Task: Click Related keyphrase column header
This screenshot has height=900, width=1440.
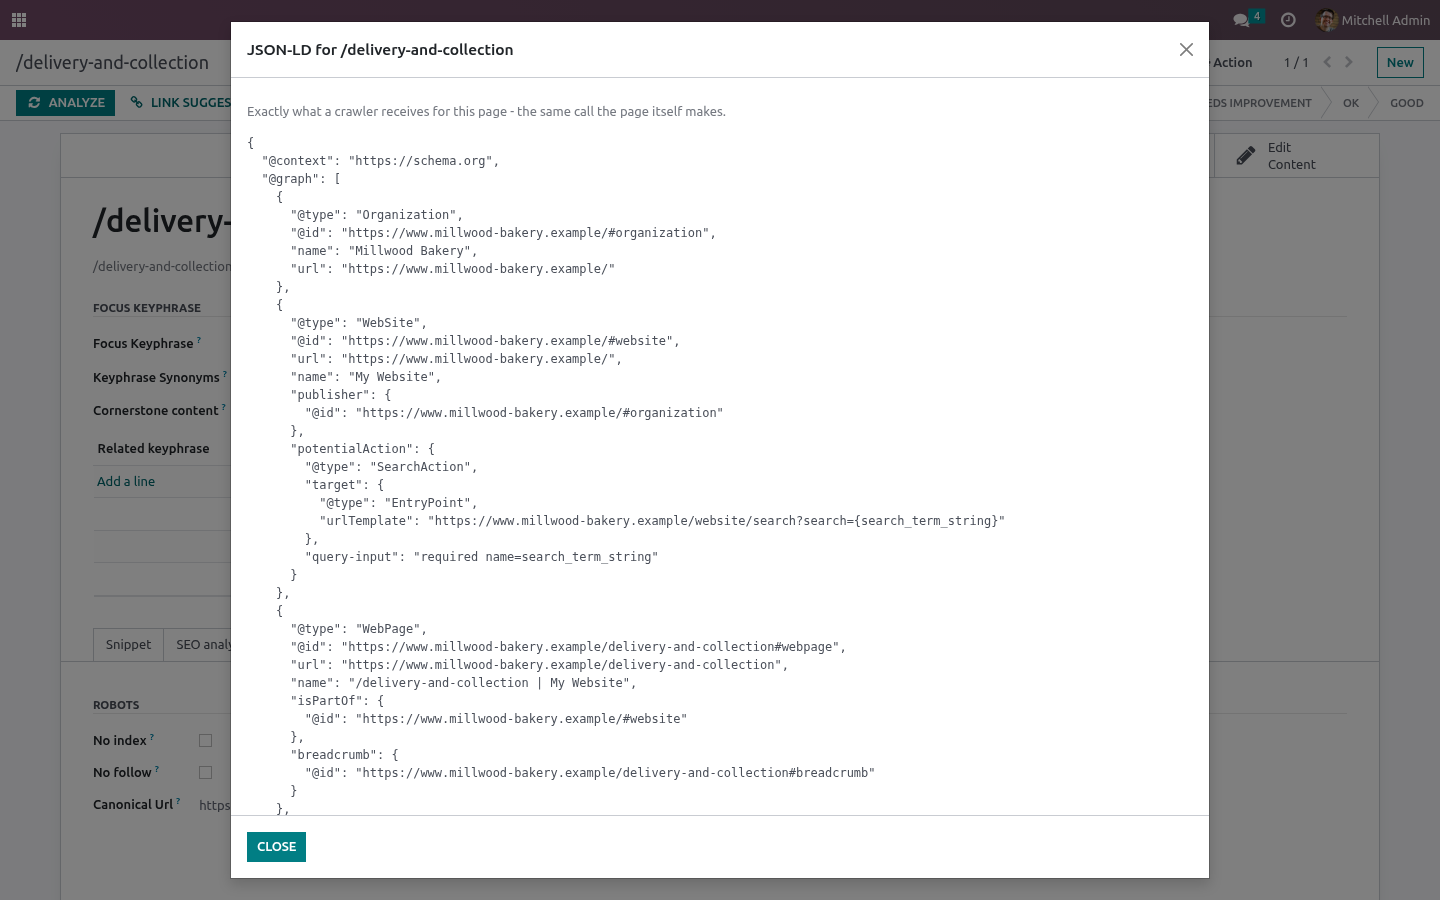Action: [x=153, y=449]
